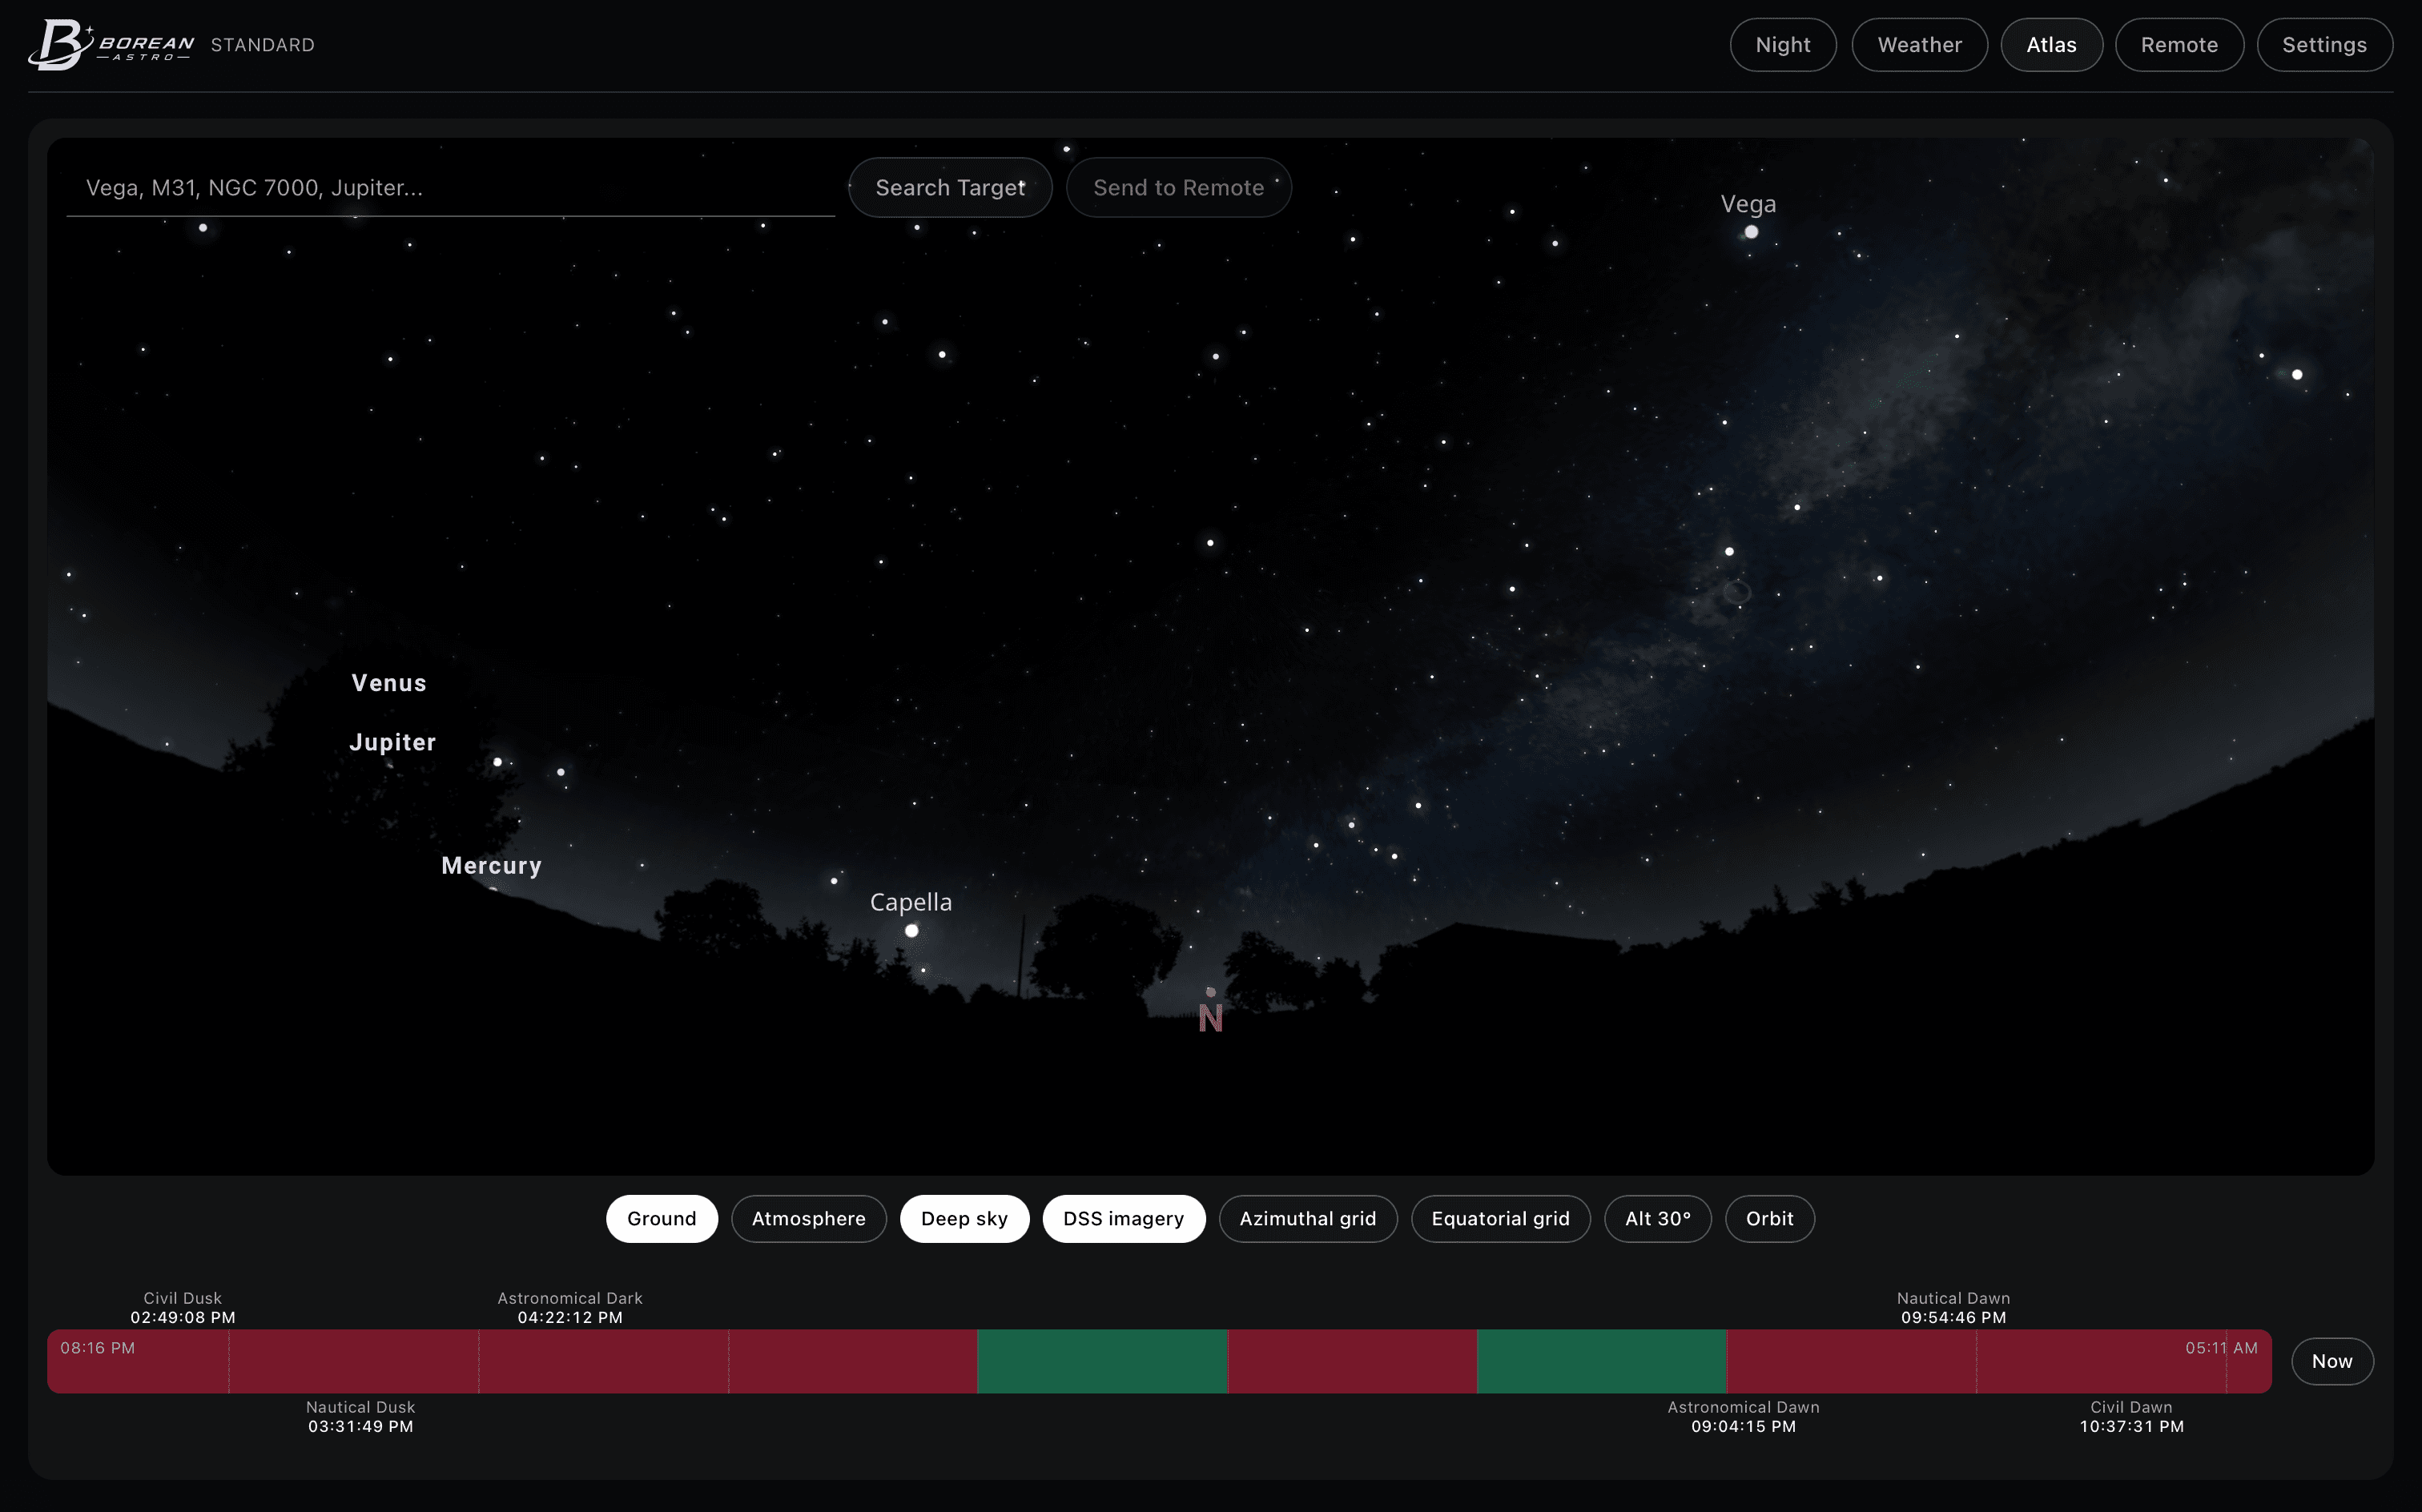Show the Equatorial grid
The image size is (2422, 1512).
(1500, 1219)
